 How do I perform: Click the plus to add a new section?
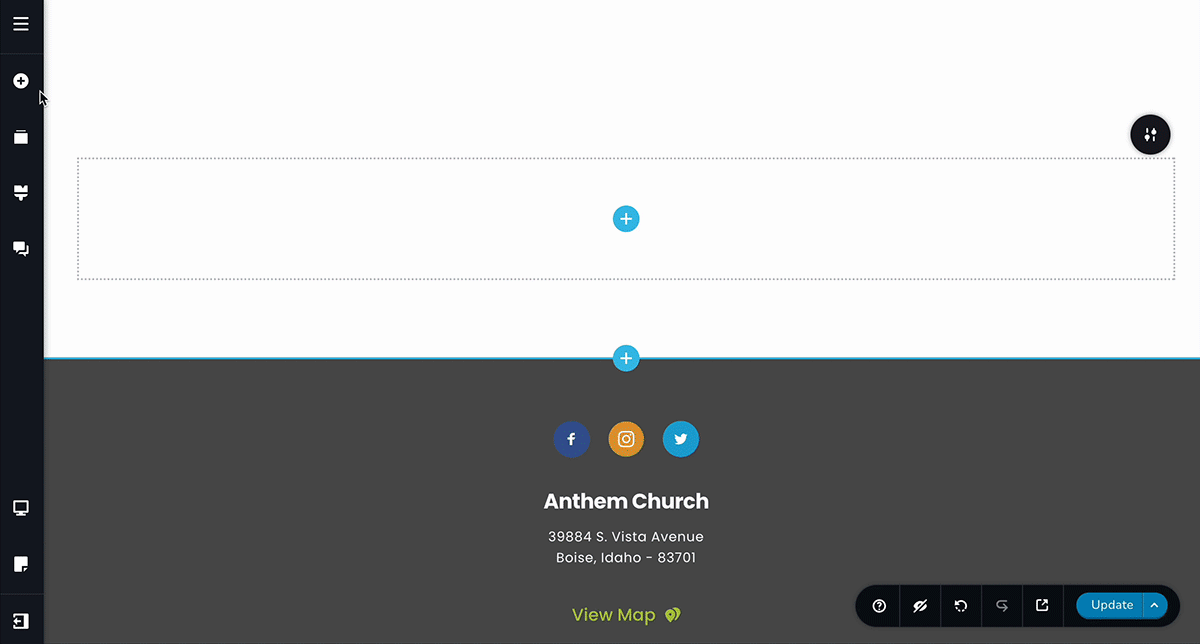pos(626,218)
